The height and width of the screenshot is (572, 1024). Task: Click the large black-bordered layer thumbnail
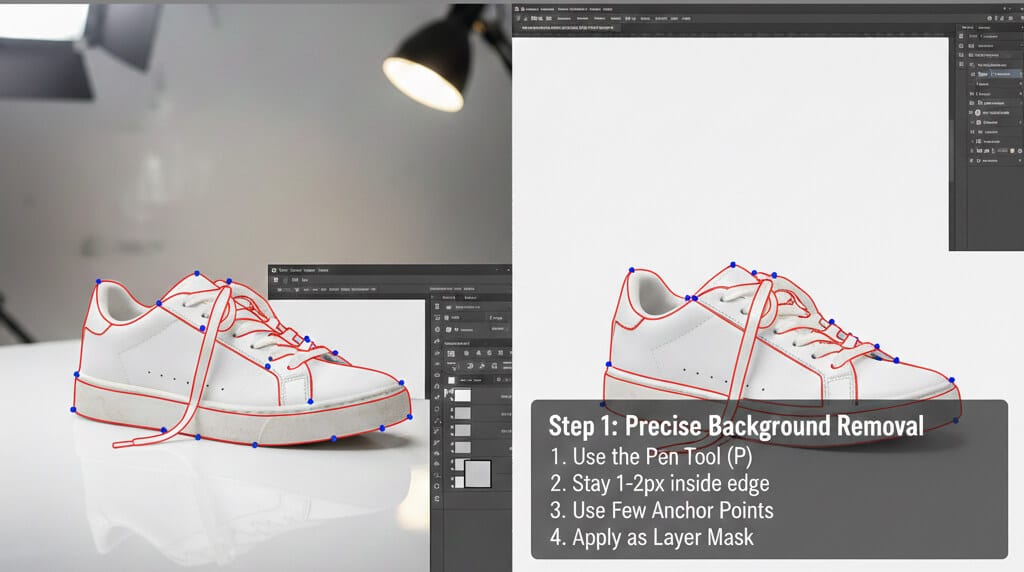click(478, 474)
